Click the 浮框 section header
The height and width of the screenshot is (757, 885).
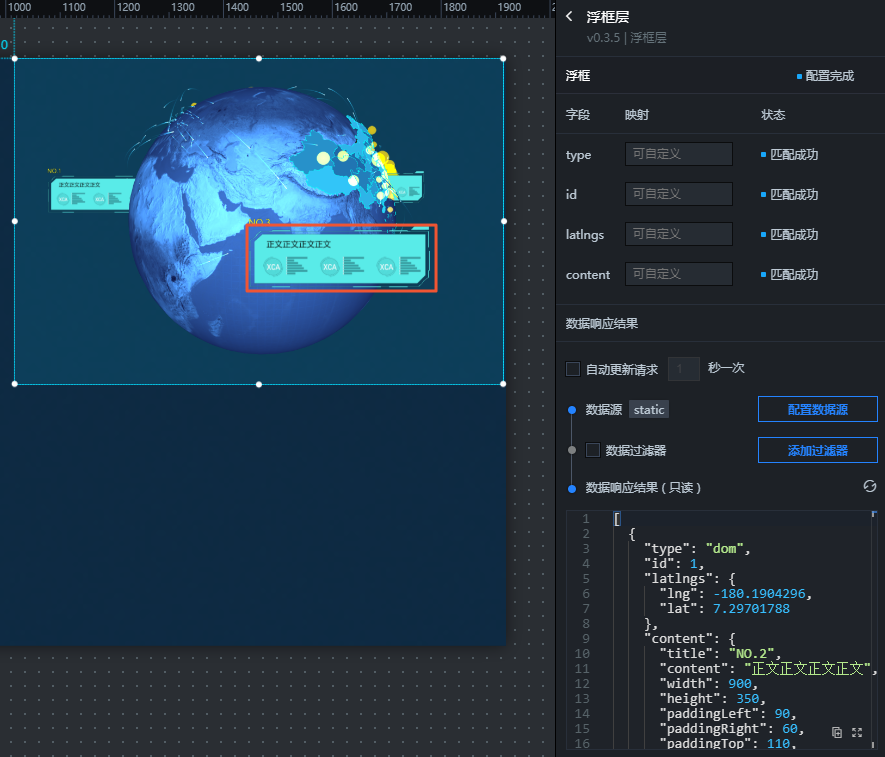coord(578,76)
